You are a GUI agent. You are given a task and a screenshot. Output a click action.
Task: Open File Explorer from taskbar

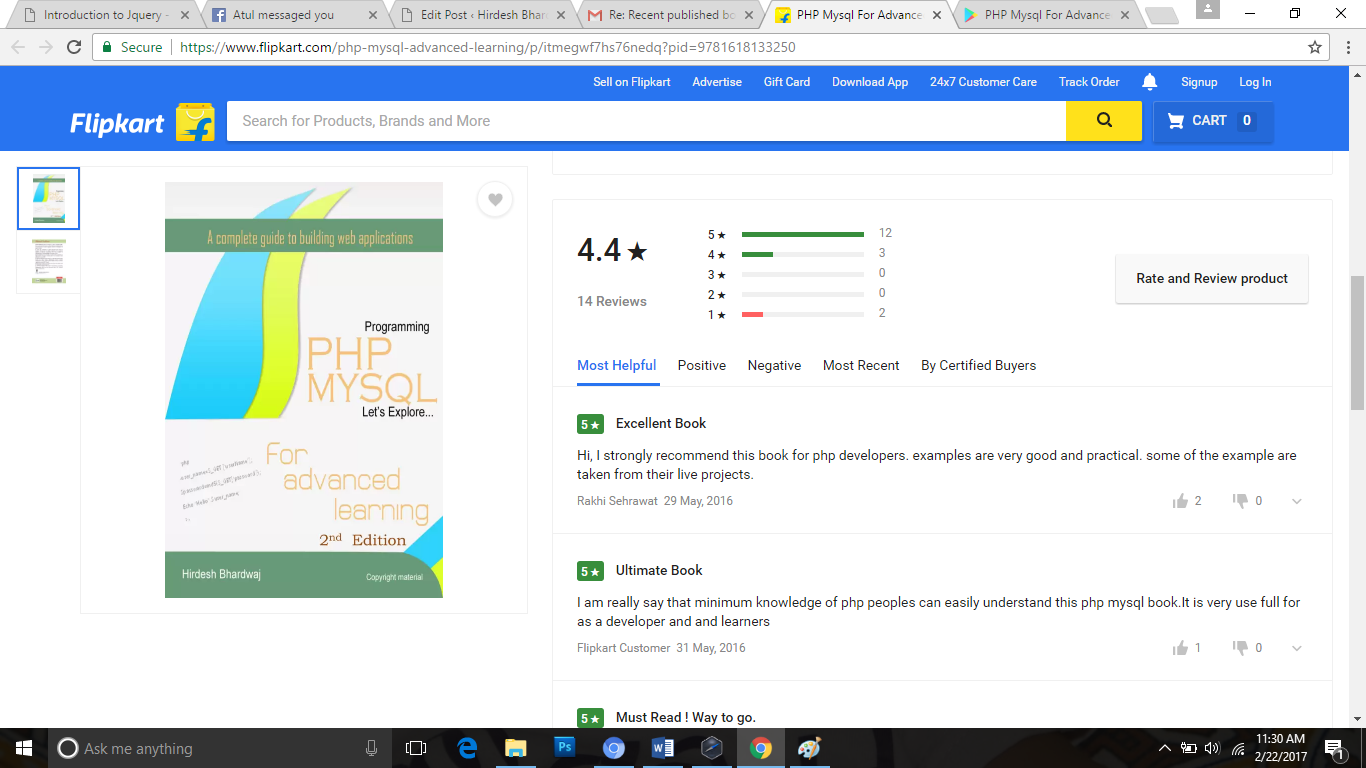point(515,748)
